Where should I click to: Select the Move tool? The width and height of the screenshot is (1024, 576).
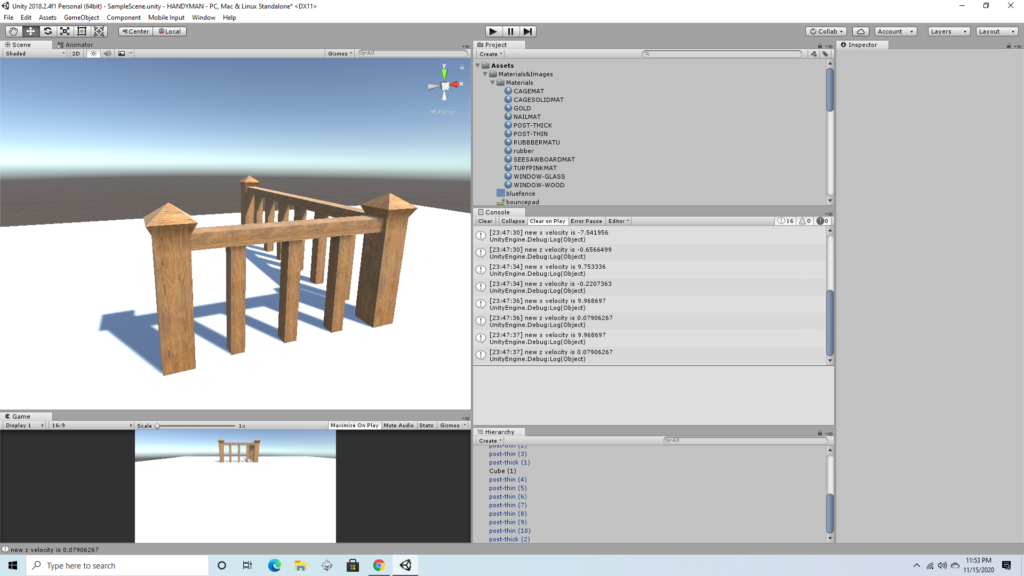(x=30, y=31)
